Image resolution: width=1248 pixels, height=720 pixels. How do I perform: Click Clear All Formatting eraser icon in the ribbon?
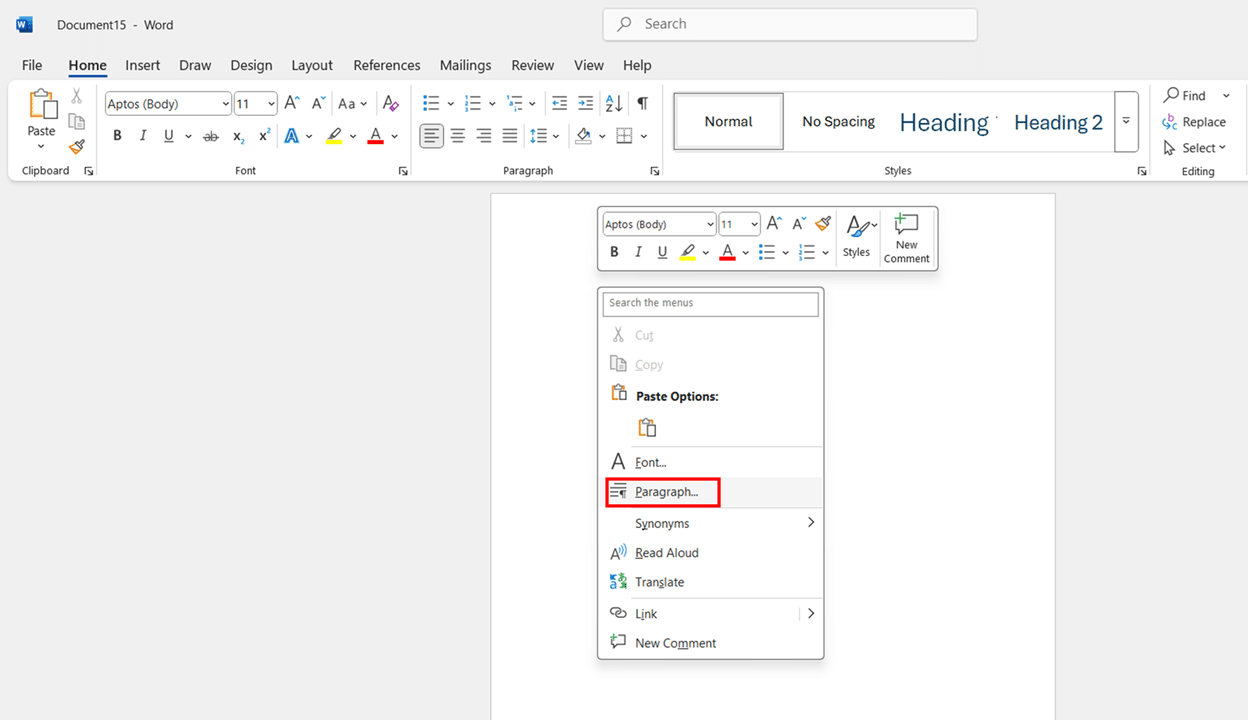pyautogui.click(x=391, y=103)
